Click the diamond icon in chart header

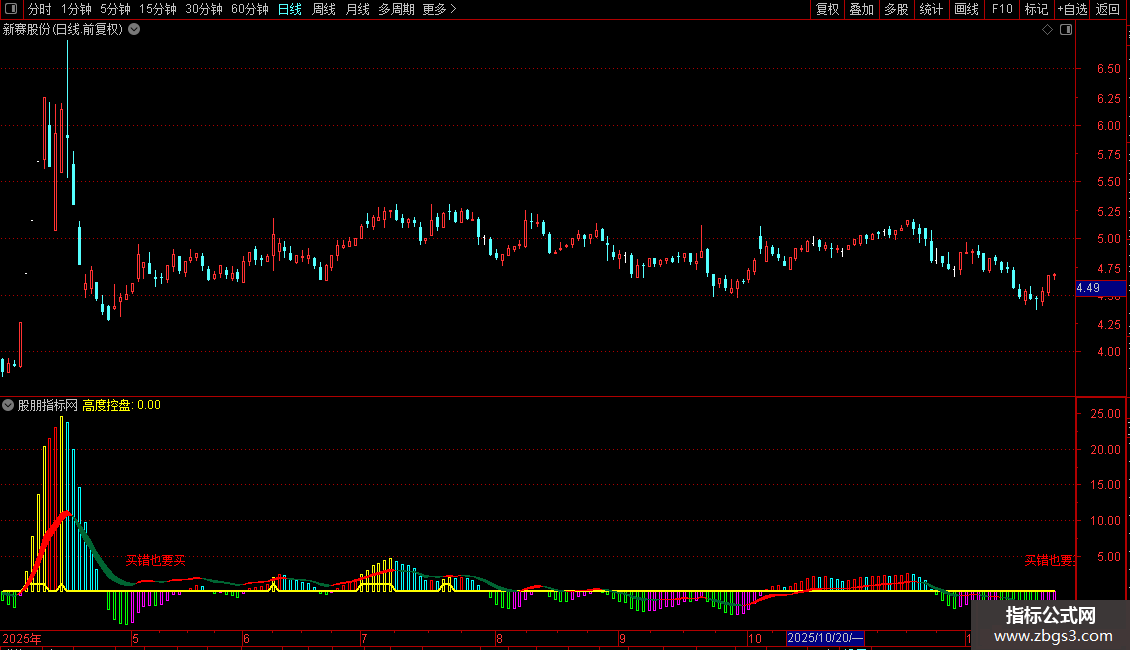(x=1048, y=30)
